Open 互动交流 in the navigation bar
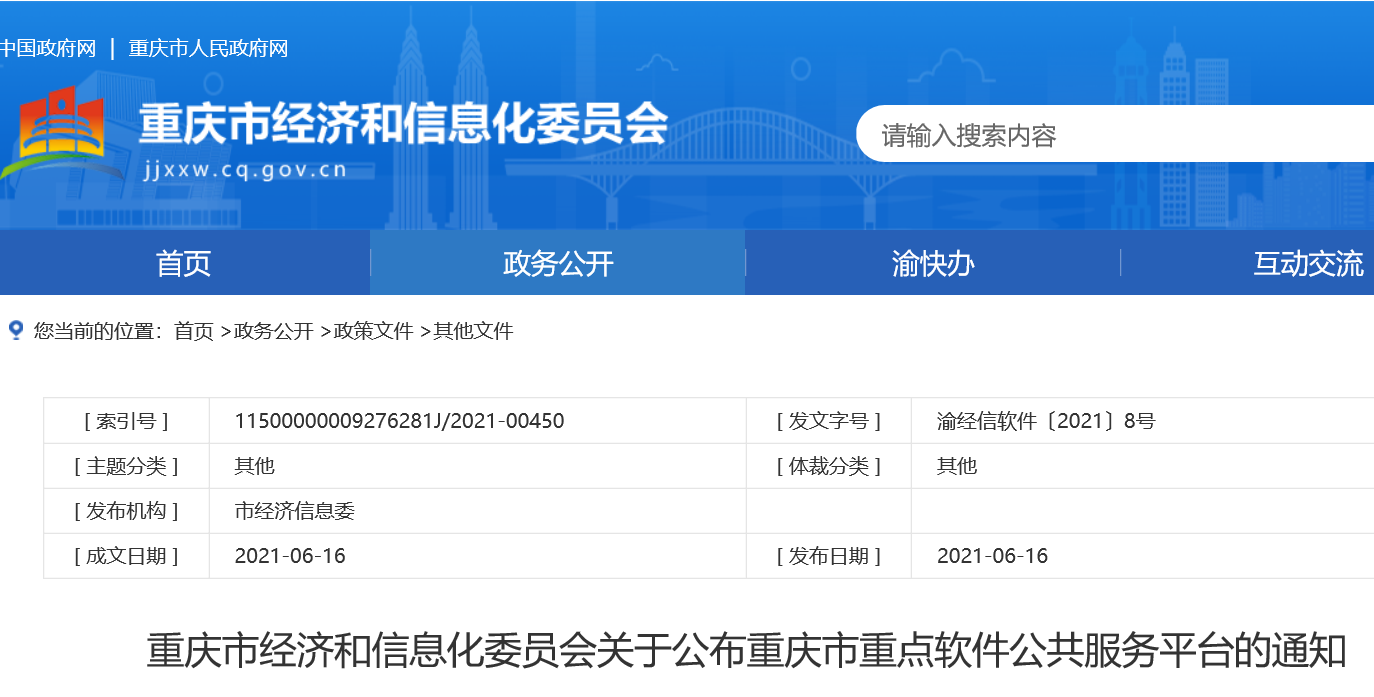The height and width of the screenshot is (697, 1374). [1308, 264]
